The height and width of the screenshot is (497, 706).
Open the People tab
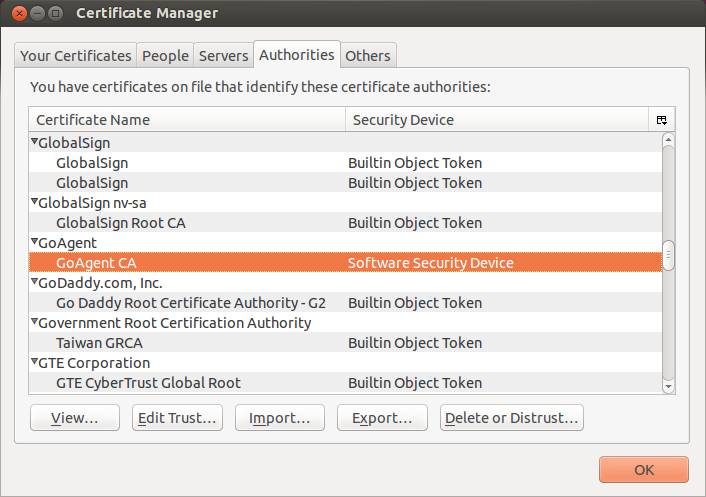click(x=165, y=56)
